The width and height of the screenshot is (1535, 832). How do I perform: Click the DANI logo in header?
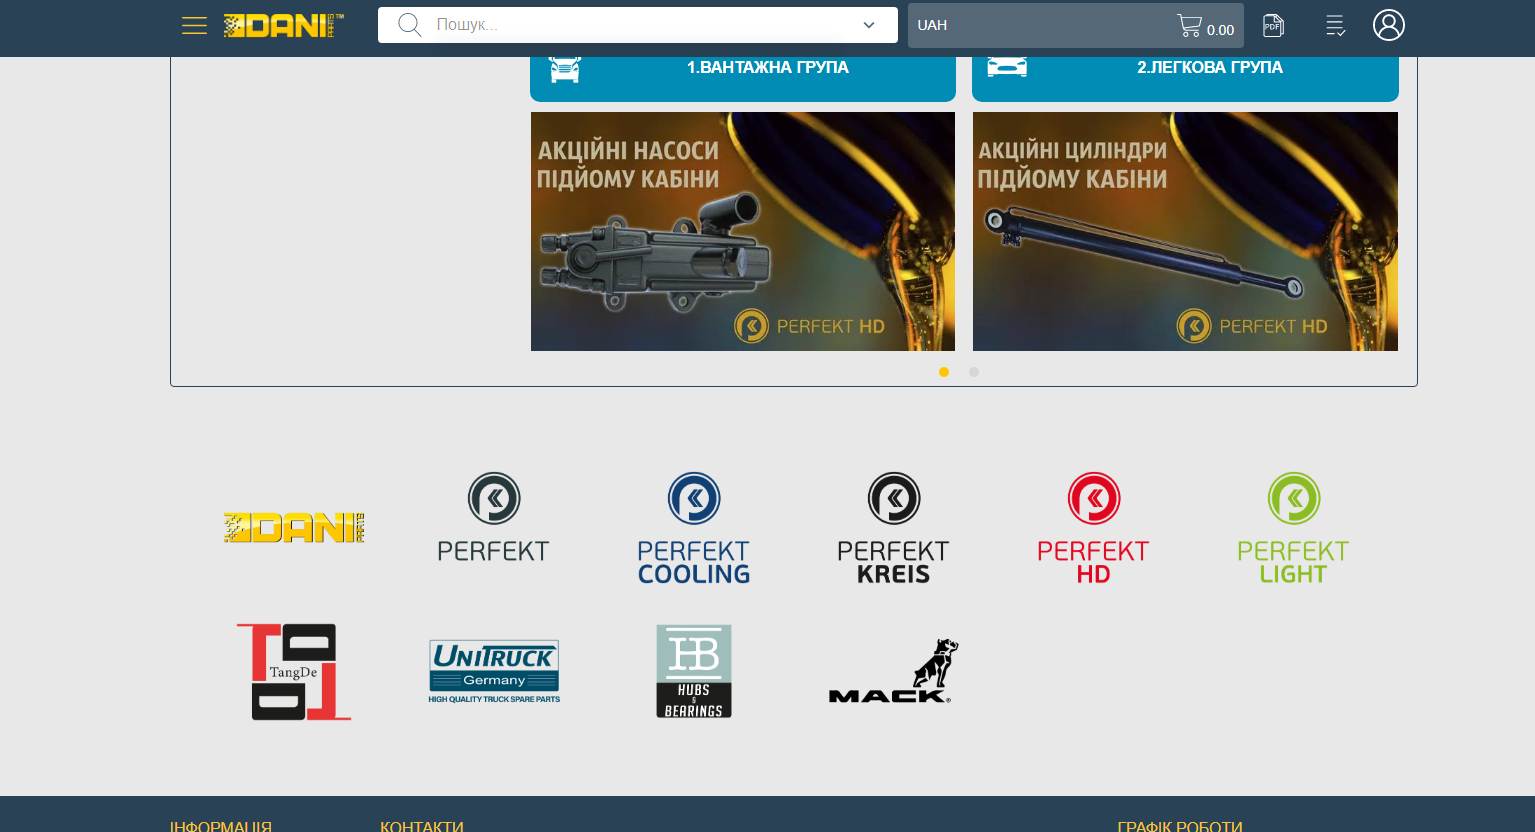tap(284, 25)
